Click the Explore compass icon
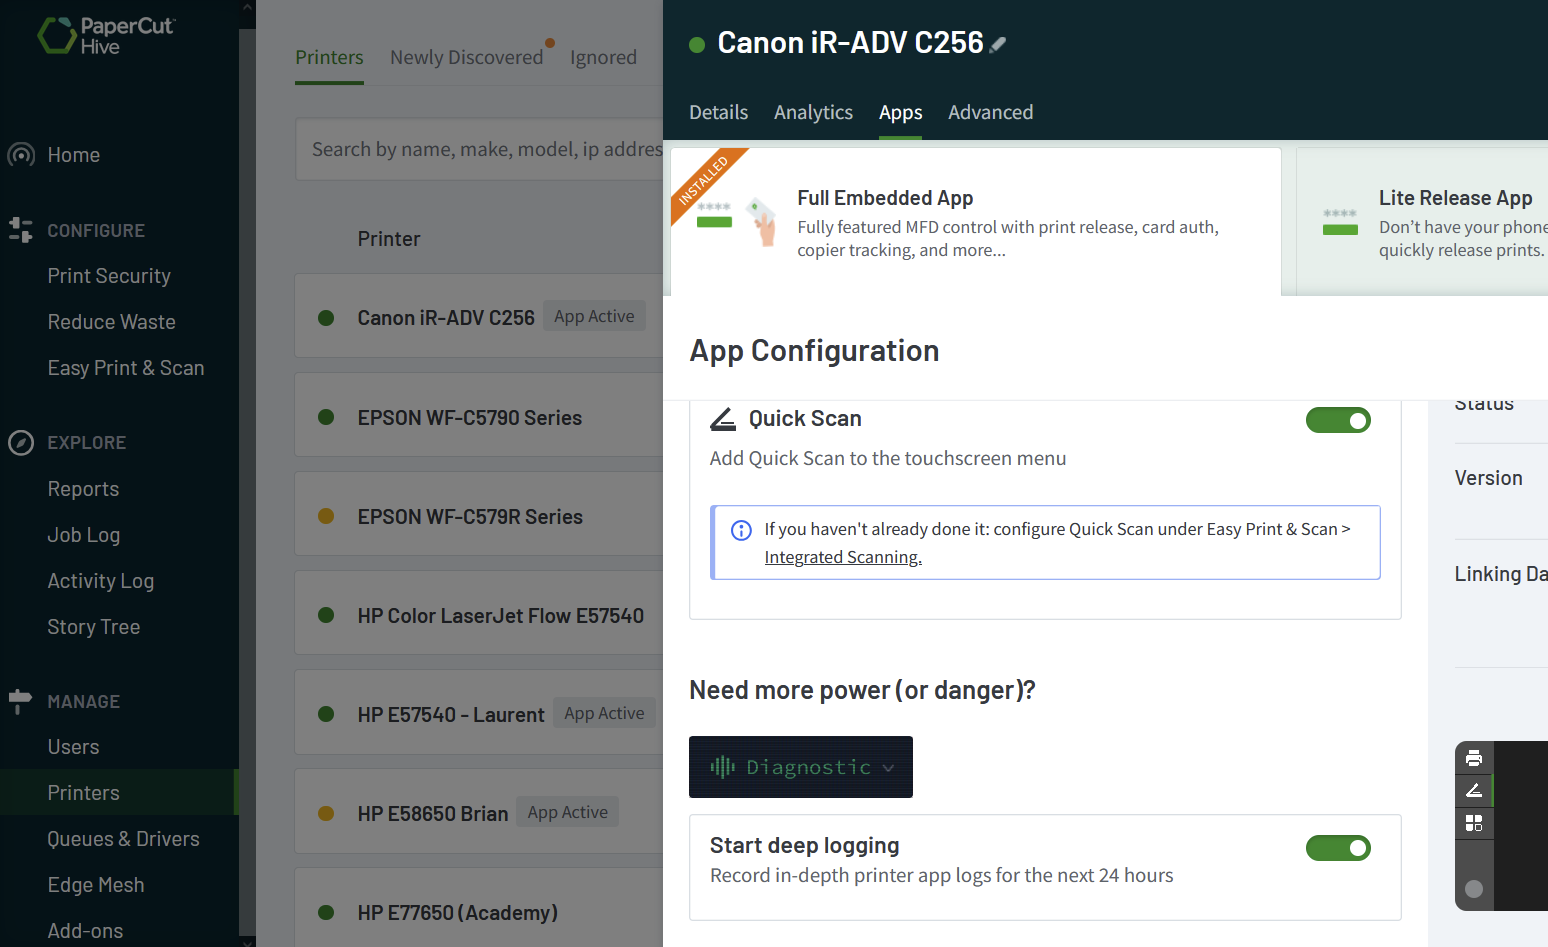Image resolution: width=1548 pixels, height=947 pixels. 21,443
